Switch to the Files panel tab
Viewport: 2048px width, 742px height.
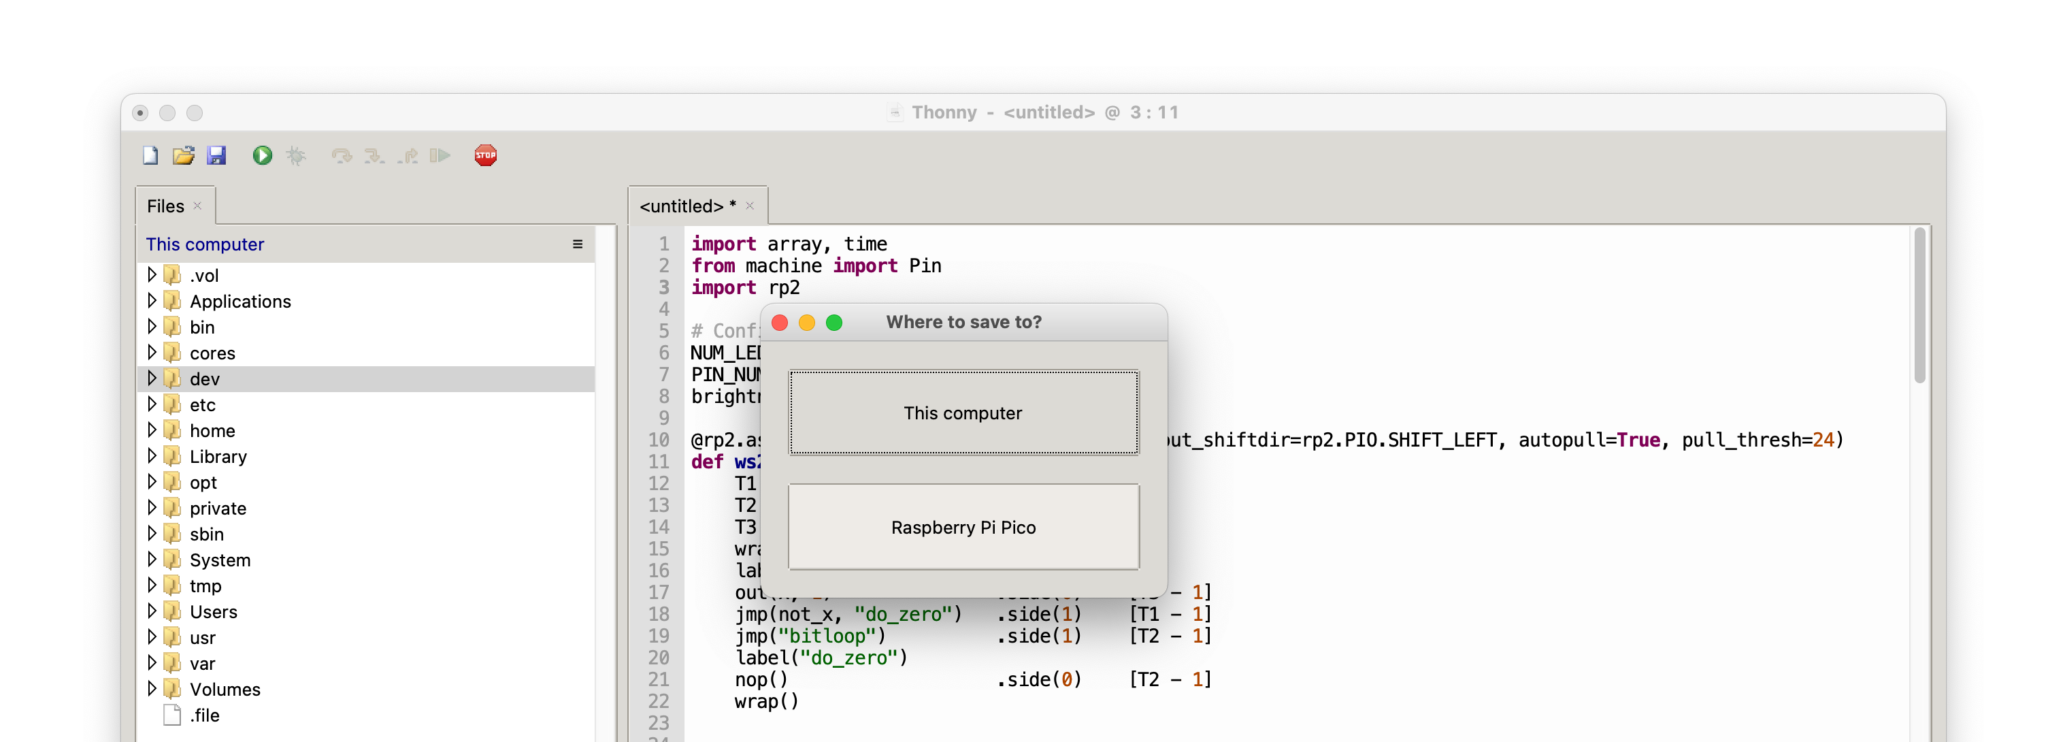pos(166,206)
